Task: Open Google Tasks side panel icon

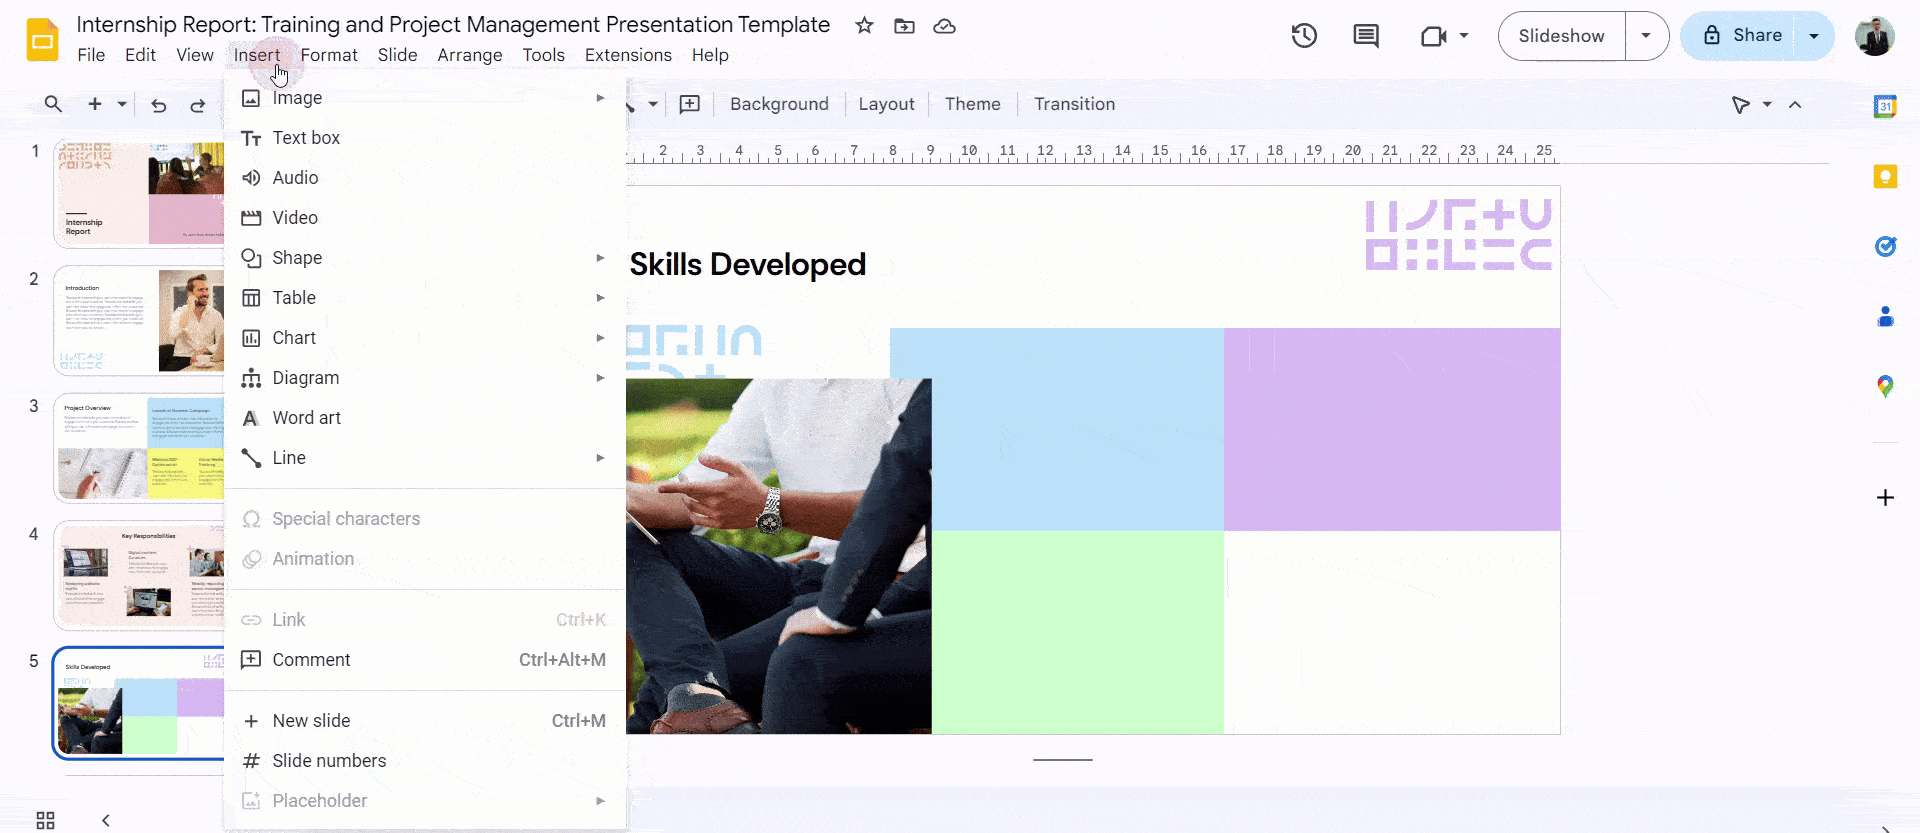Action: pos(1885,246)
